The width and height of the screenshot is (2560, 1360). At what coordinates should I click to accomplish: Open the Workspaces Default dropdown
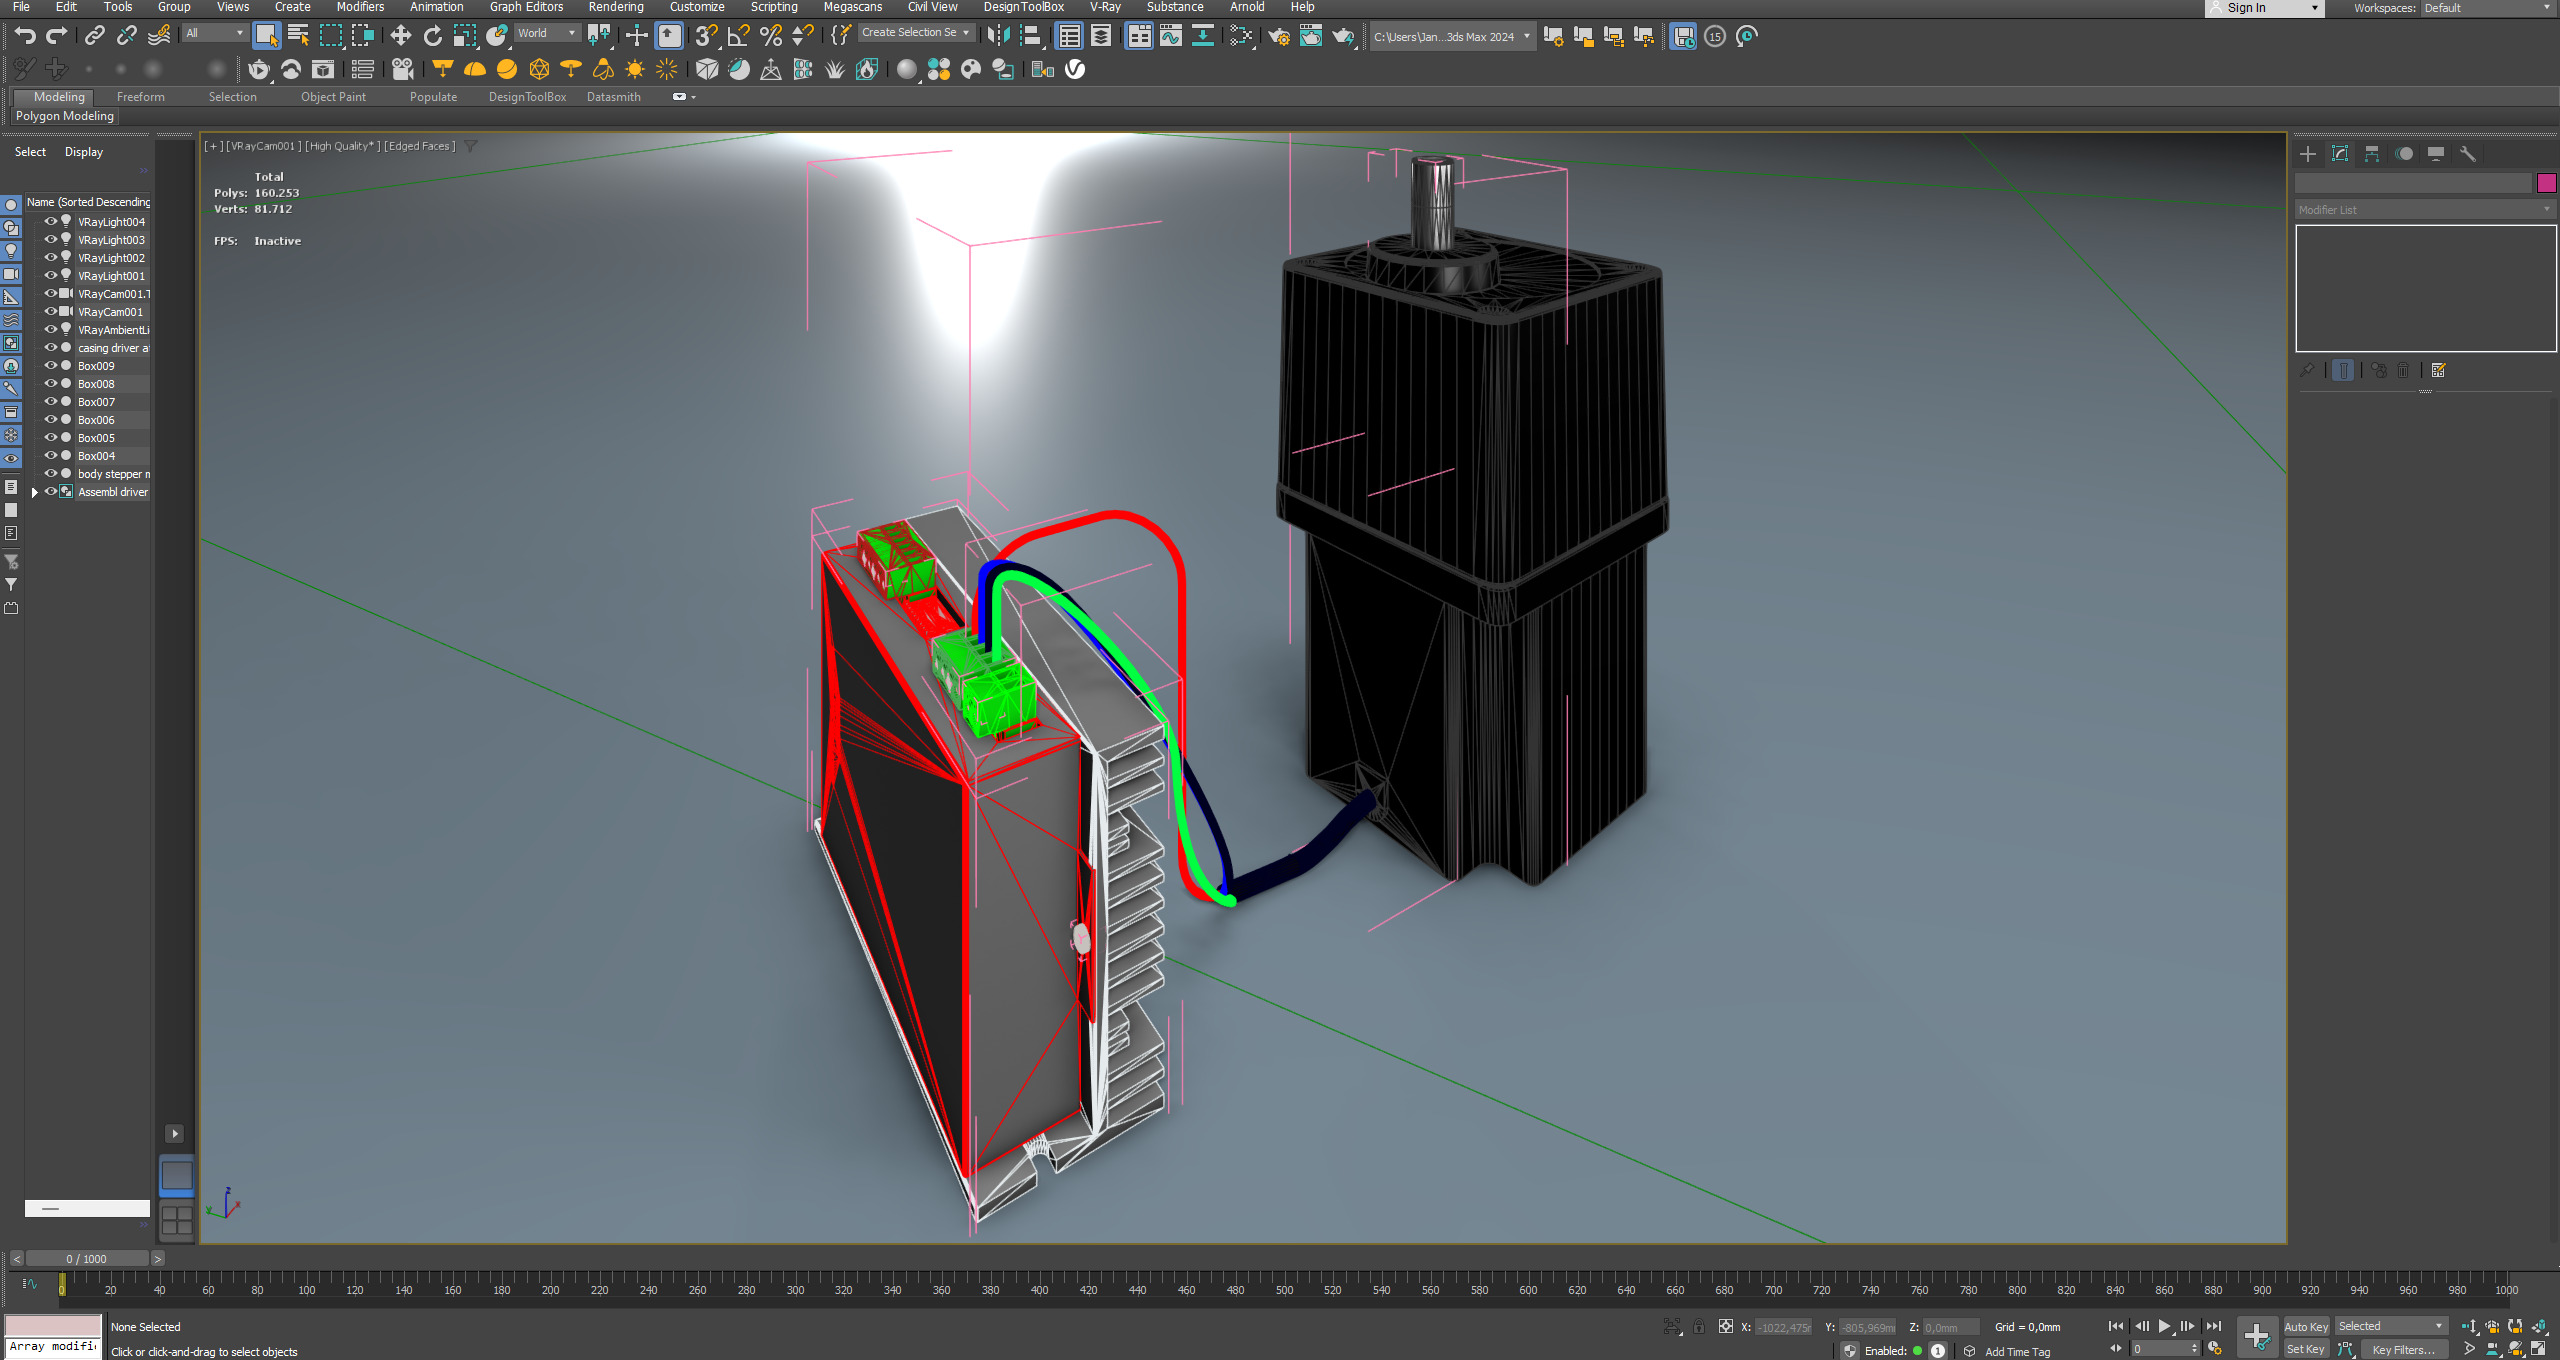pyautogui.click(x=2488, y=8)
